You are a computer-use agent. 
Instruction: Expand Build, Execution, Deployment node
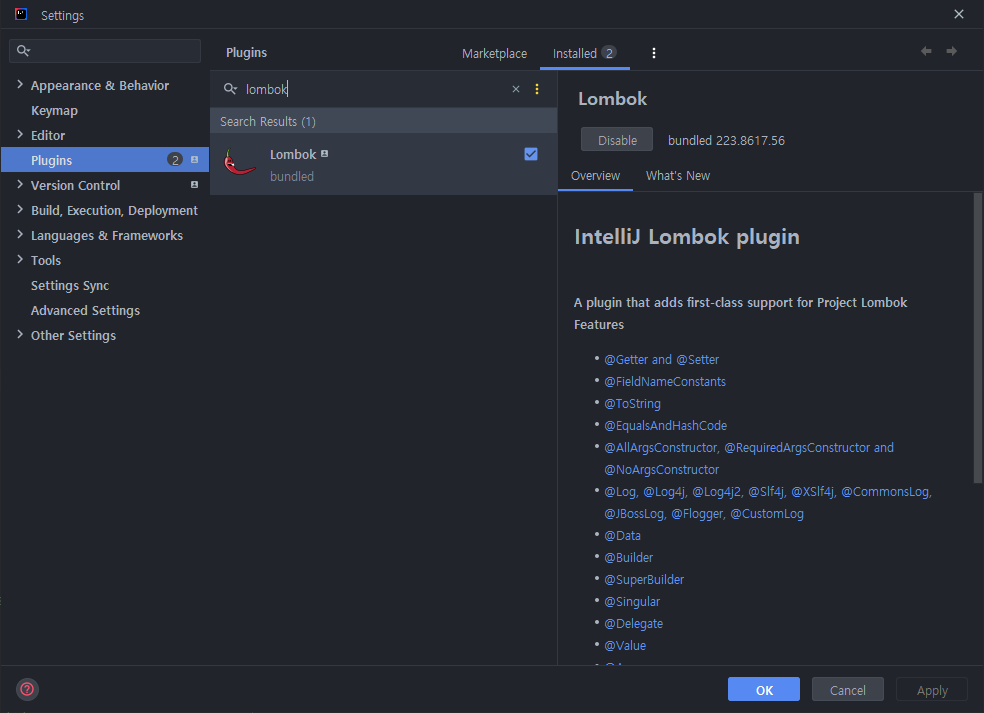coord(19,210)
